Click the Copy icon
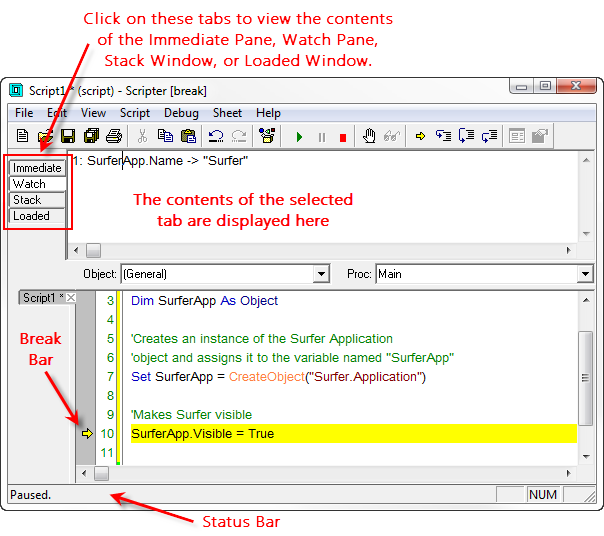 (x=165, y=136)
